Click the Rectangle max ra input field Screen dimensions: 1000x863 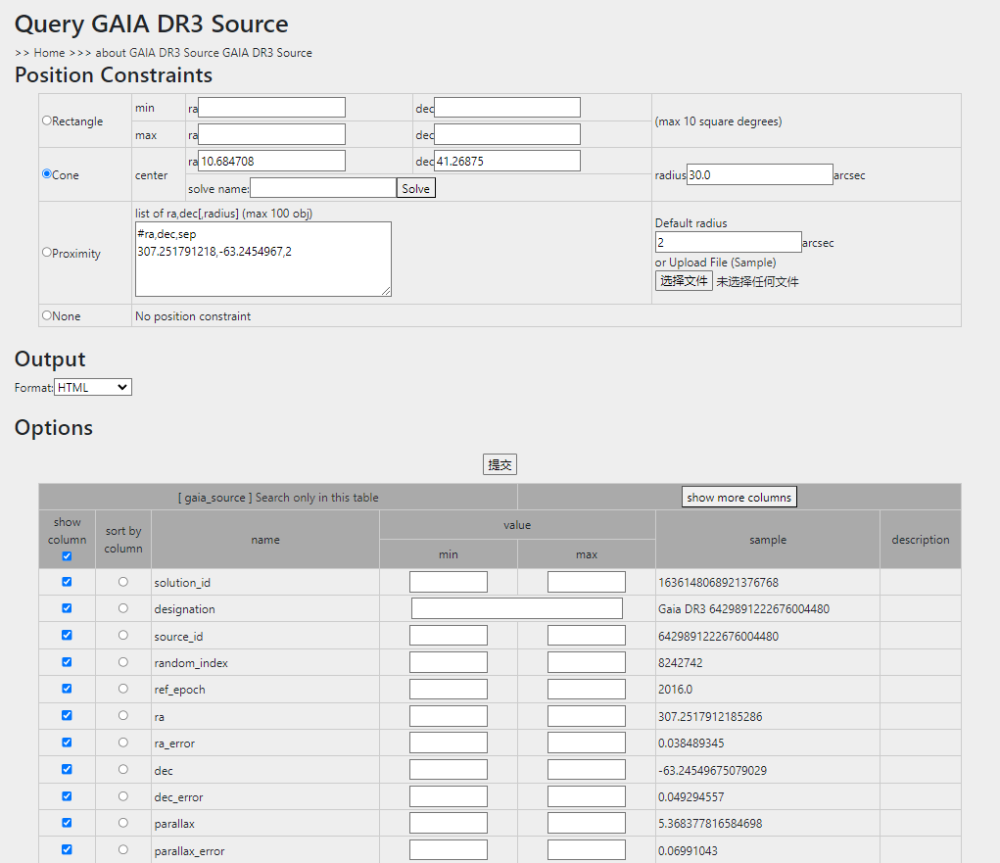[272, 135]
